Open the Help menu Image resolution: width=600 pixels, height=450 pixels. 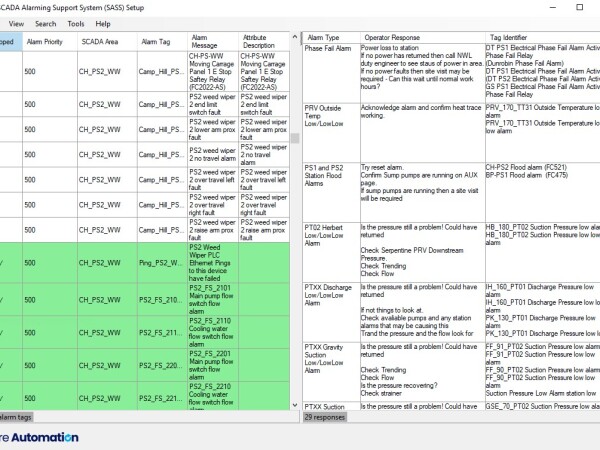click(x=103, y=24)
